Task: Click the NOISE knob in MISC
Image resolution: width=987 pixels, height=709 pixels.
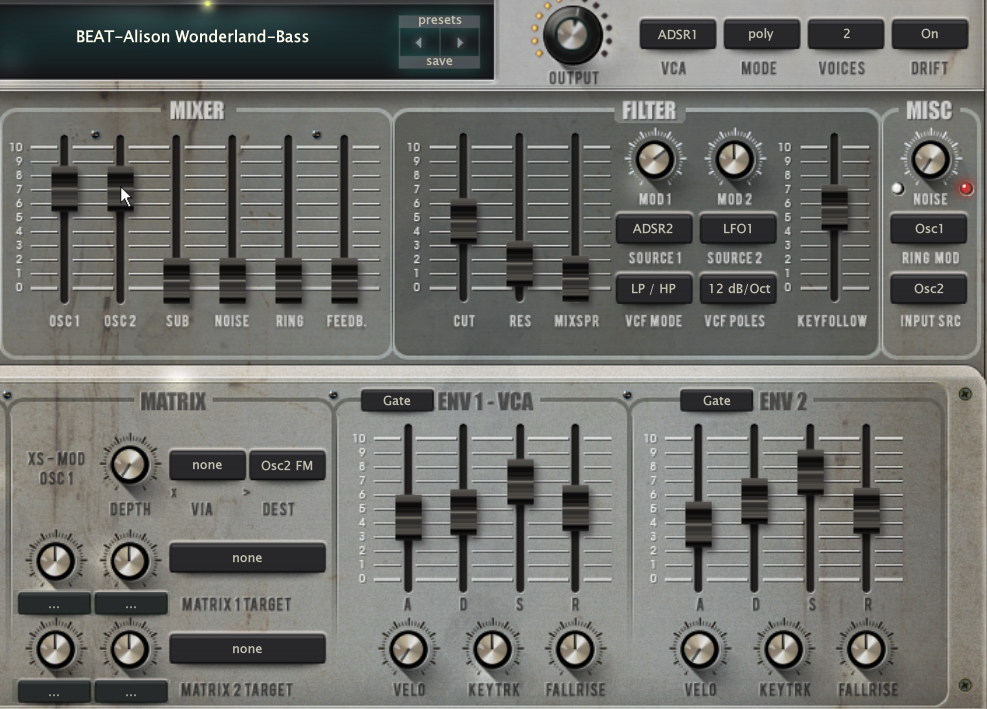Action: (x=929, y=160)
